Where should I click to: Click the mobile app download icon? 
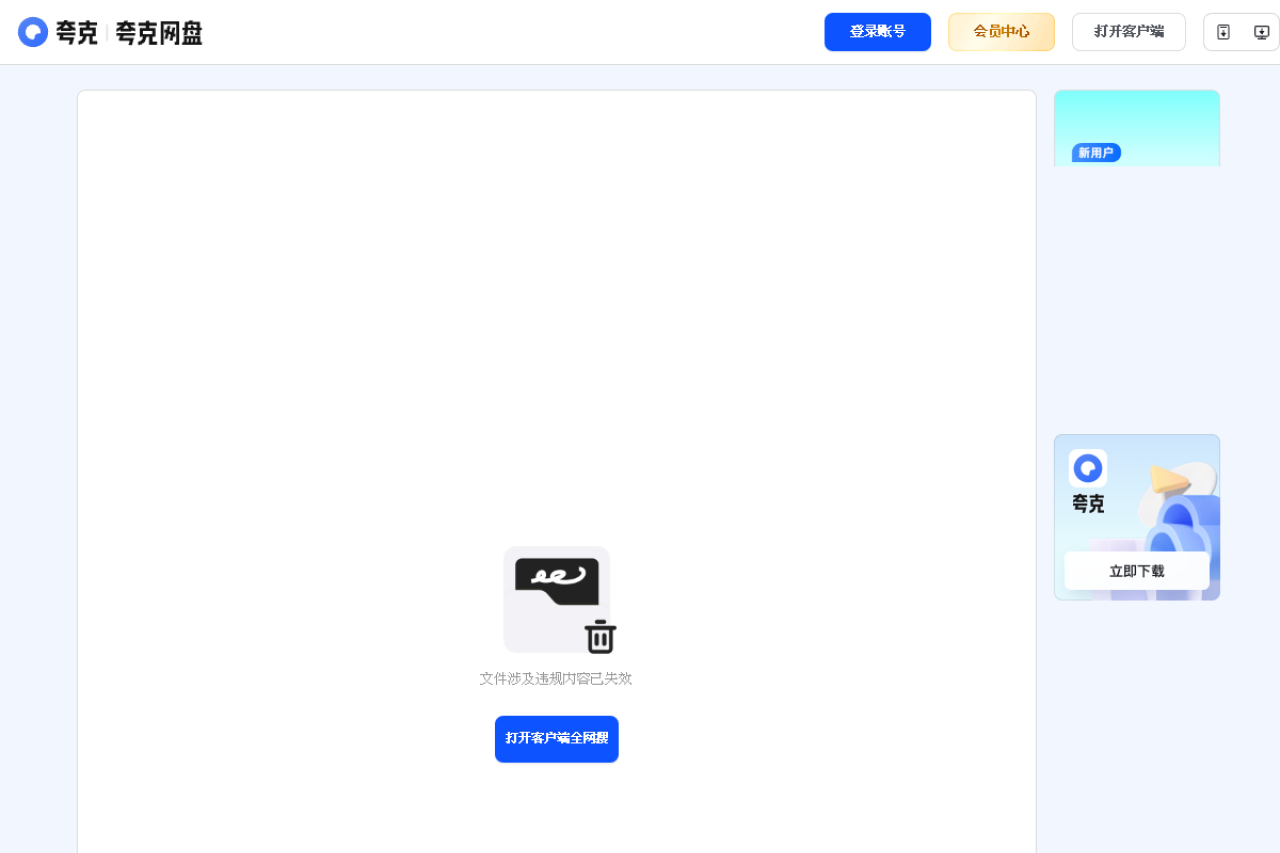(x=1223, y=32)
